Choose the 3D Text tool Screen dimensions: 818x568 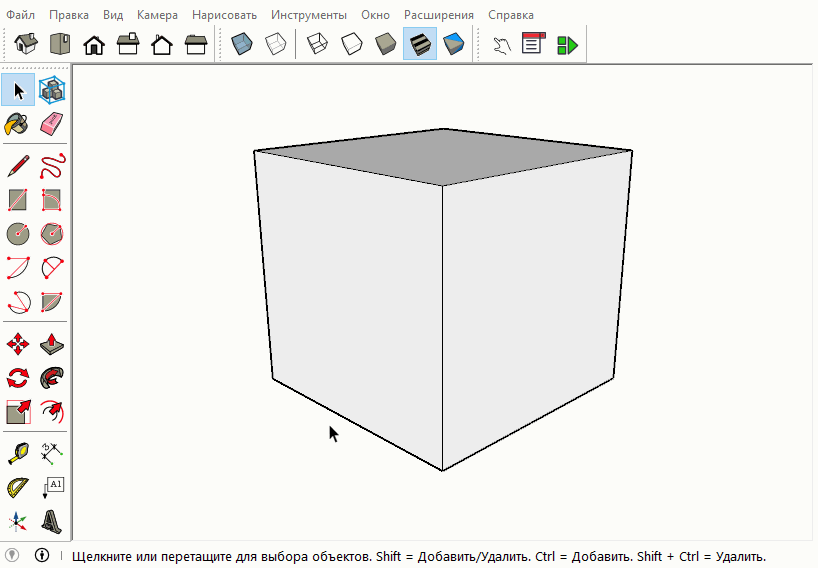coord(52,522)
